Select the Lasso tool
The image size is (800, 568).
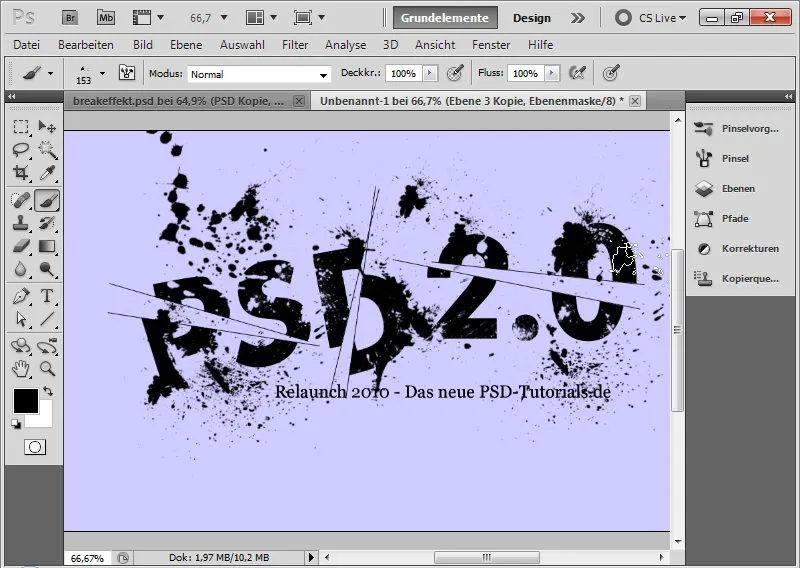[21, 150]
